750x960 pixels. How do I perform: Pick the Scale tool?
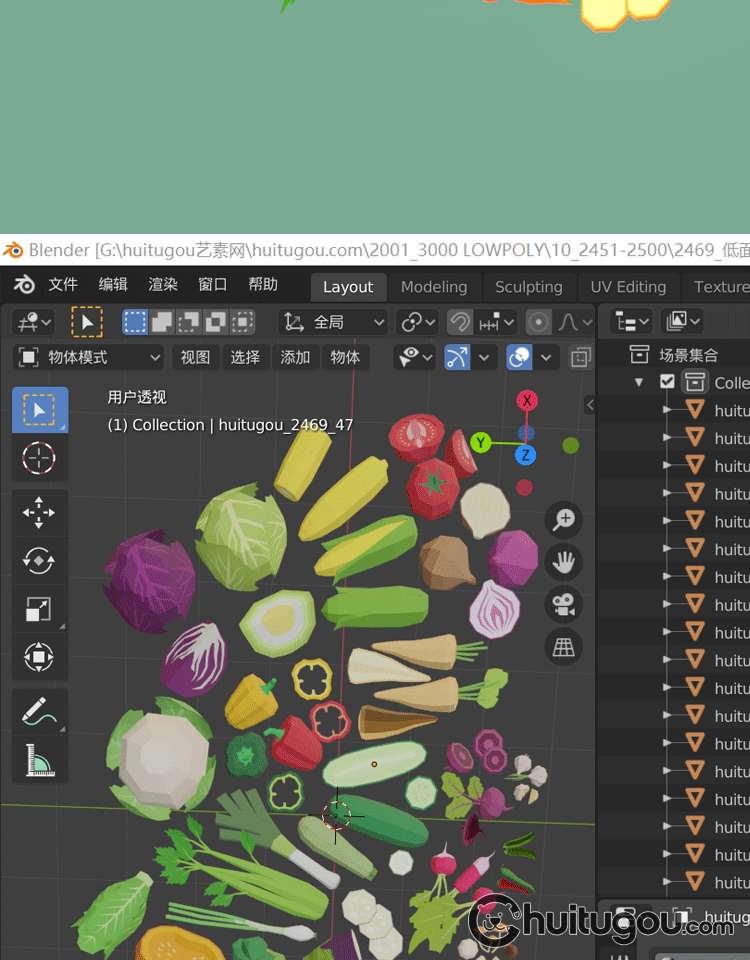[x=39, y=609]
